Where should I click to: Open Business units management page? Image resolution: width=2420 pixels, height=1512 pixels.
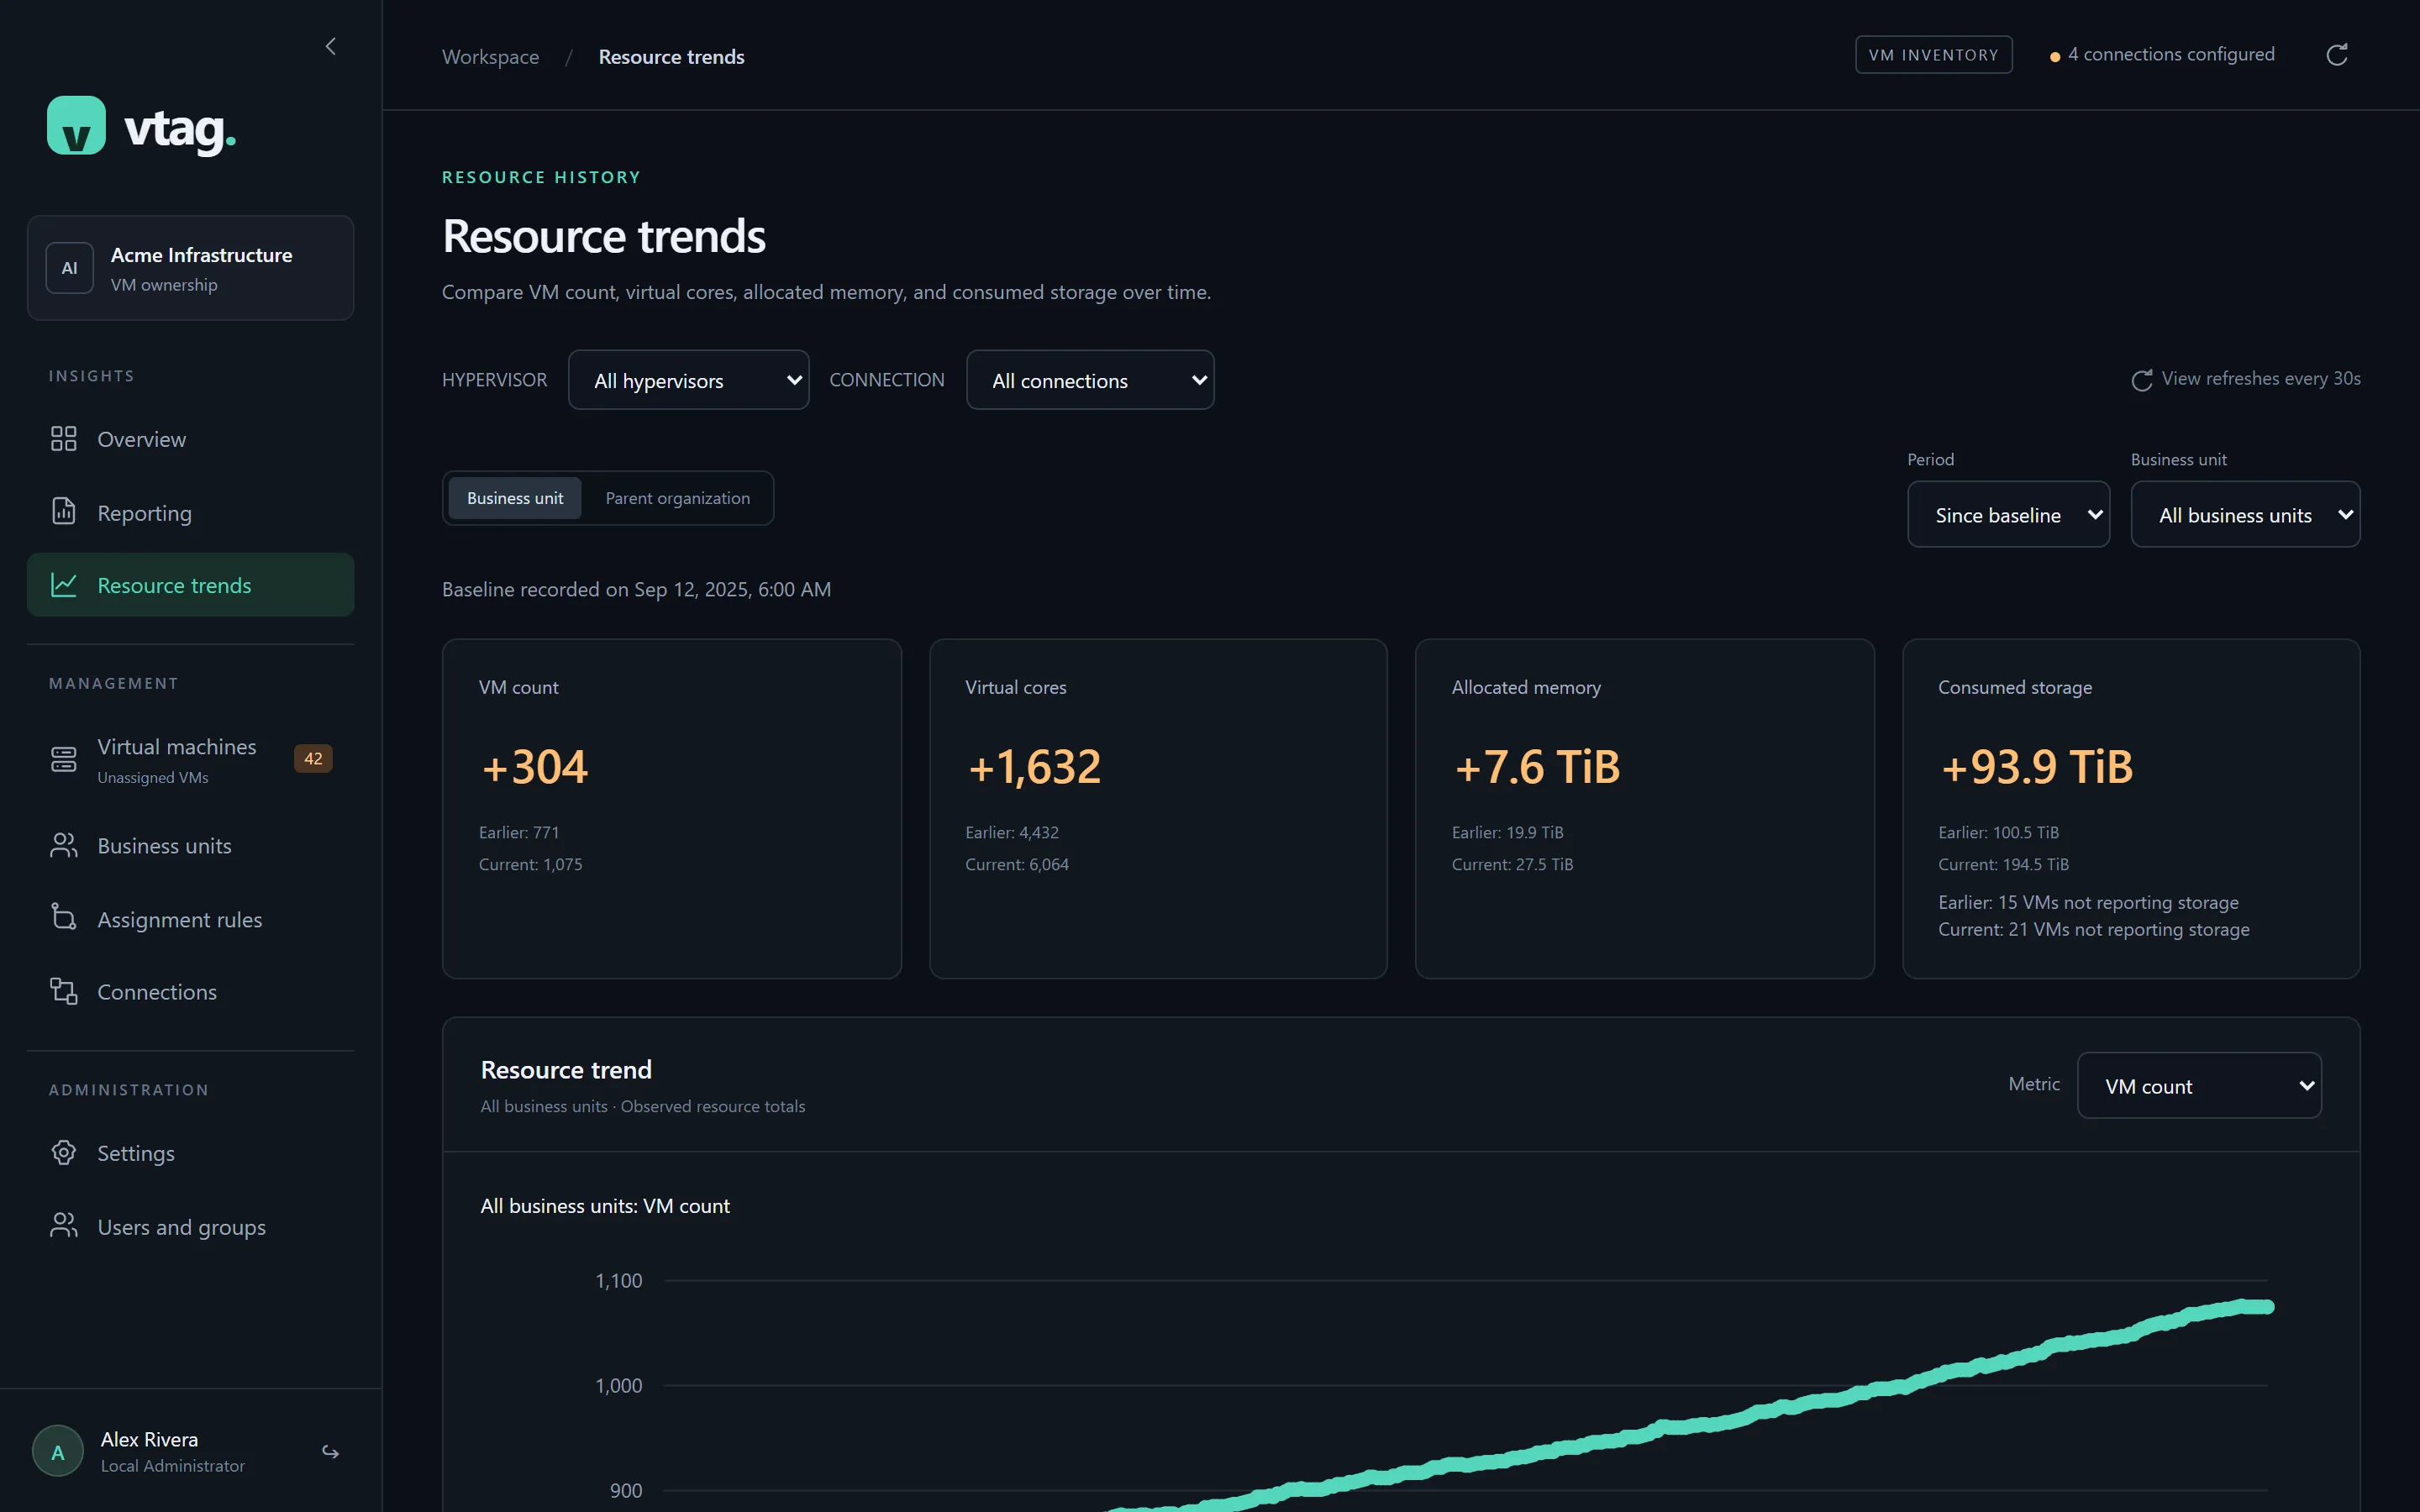click(190, 846)
